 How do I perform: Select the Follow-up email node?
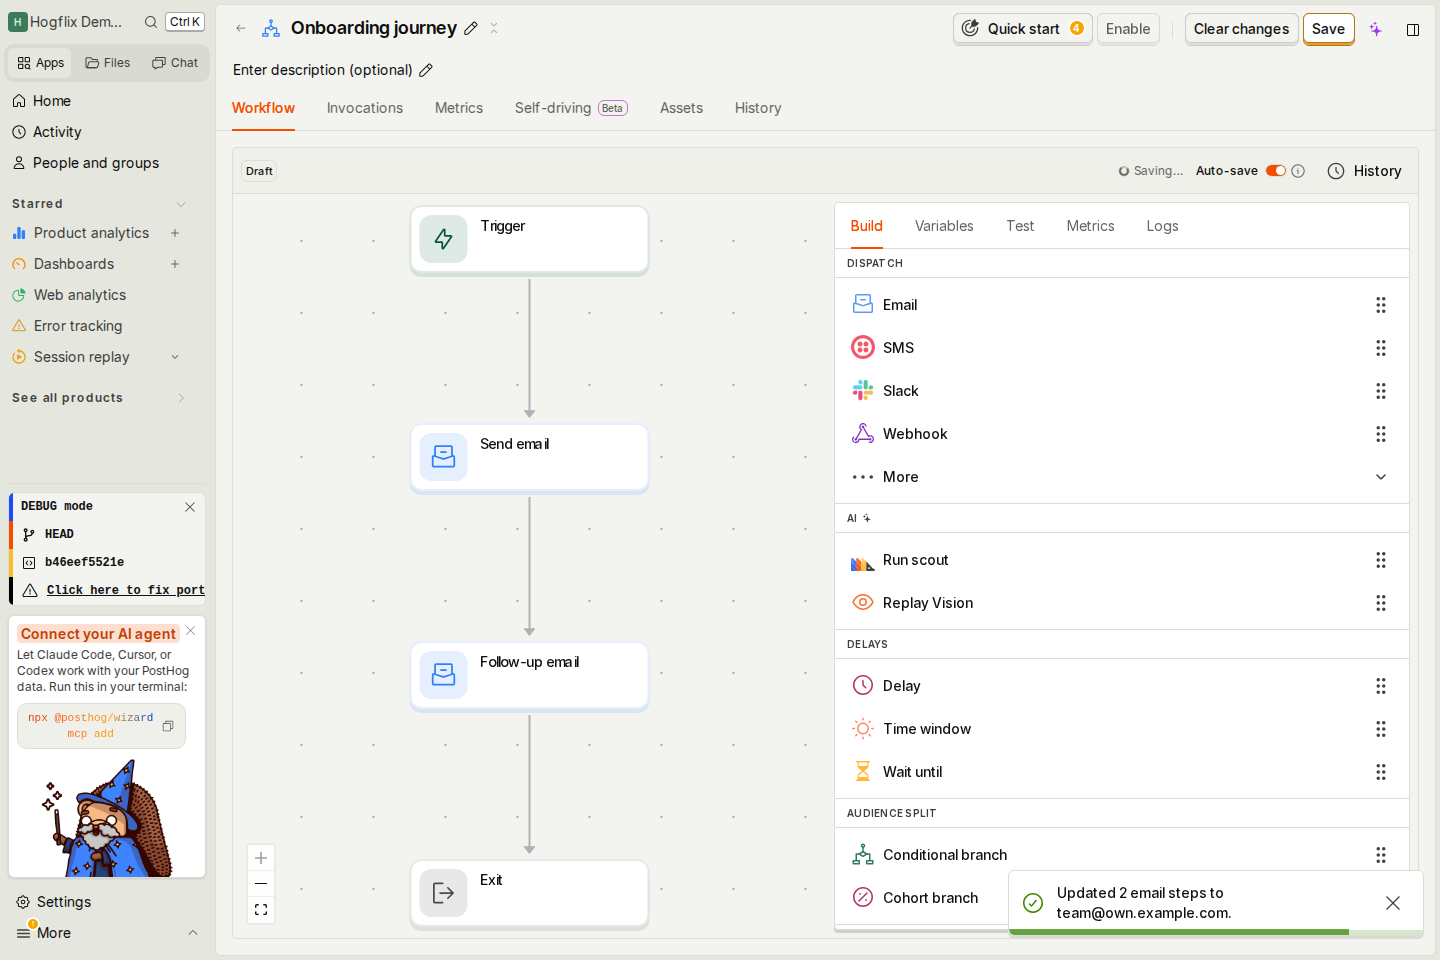(529, 676)
